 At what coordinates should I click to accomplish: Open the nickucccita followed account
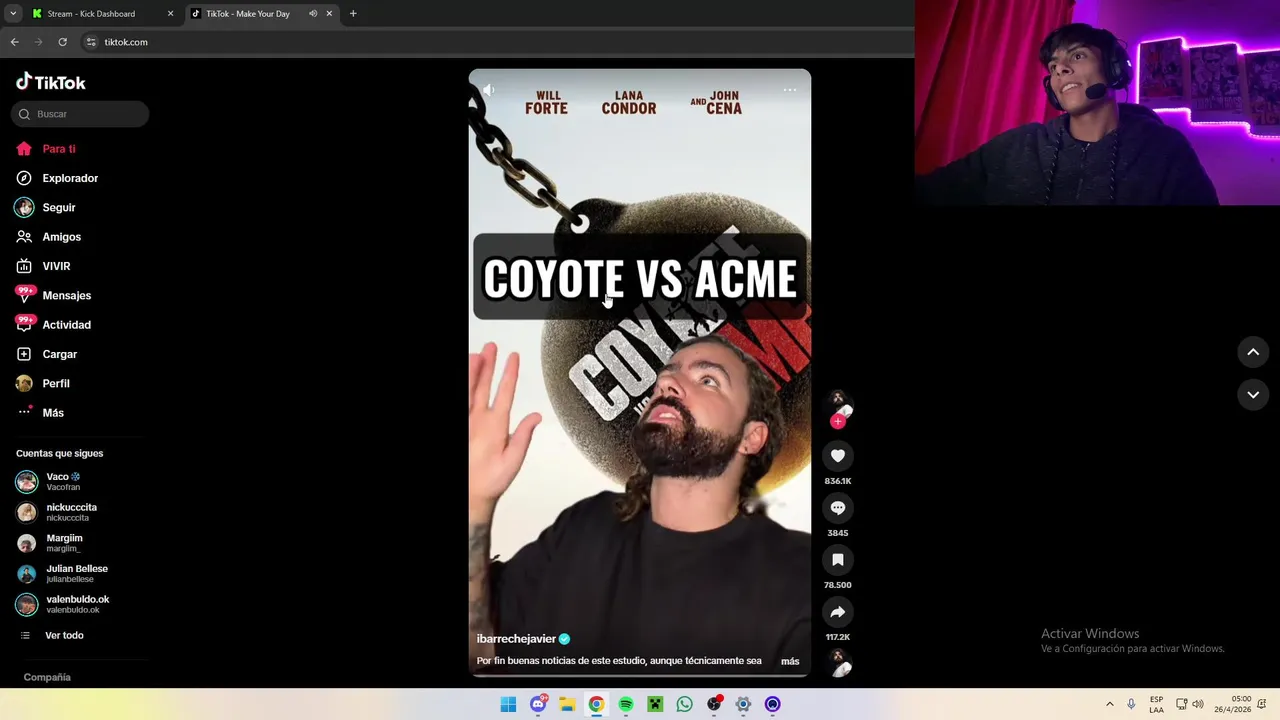pyautogui.click(x=57, y=512)
